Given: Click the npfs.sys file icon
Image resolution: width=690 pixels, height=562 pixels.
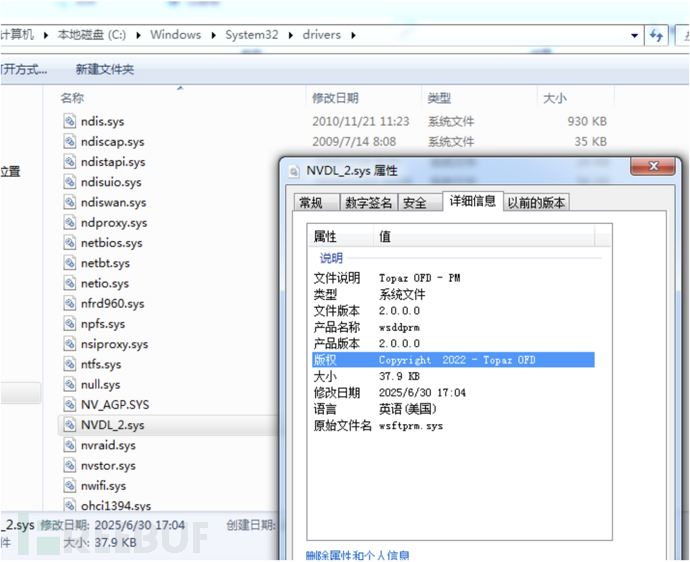Looking at the screenshot, I should click(x=70, y=323).
